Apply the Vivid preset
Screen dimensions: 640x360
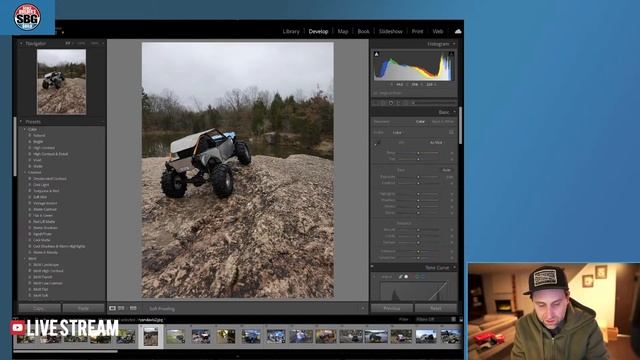[x=37, y=160]
